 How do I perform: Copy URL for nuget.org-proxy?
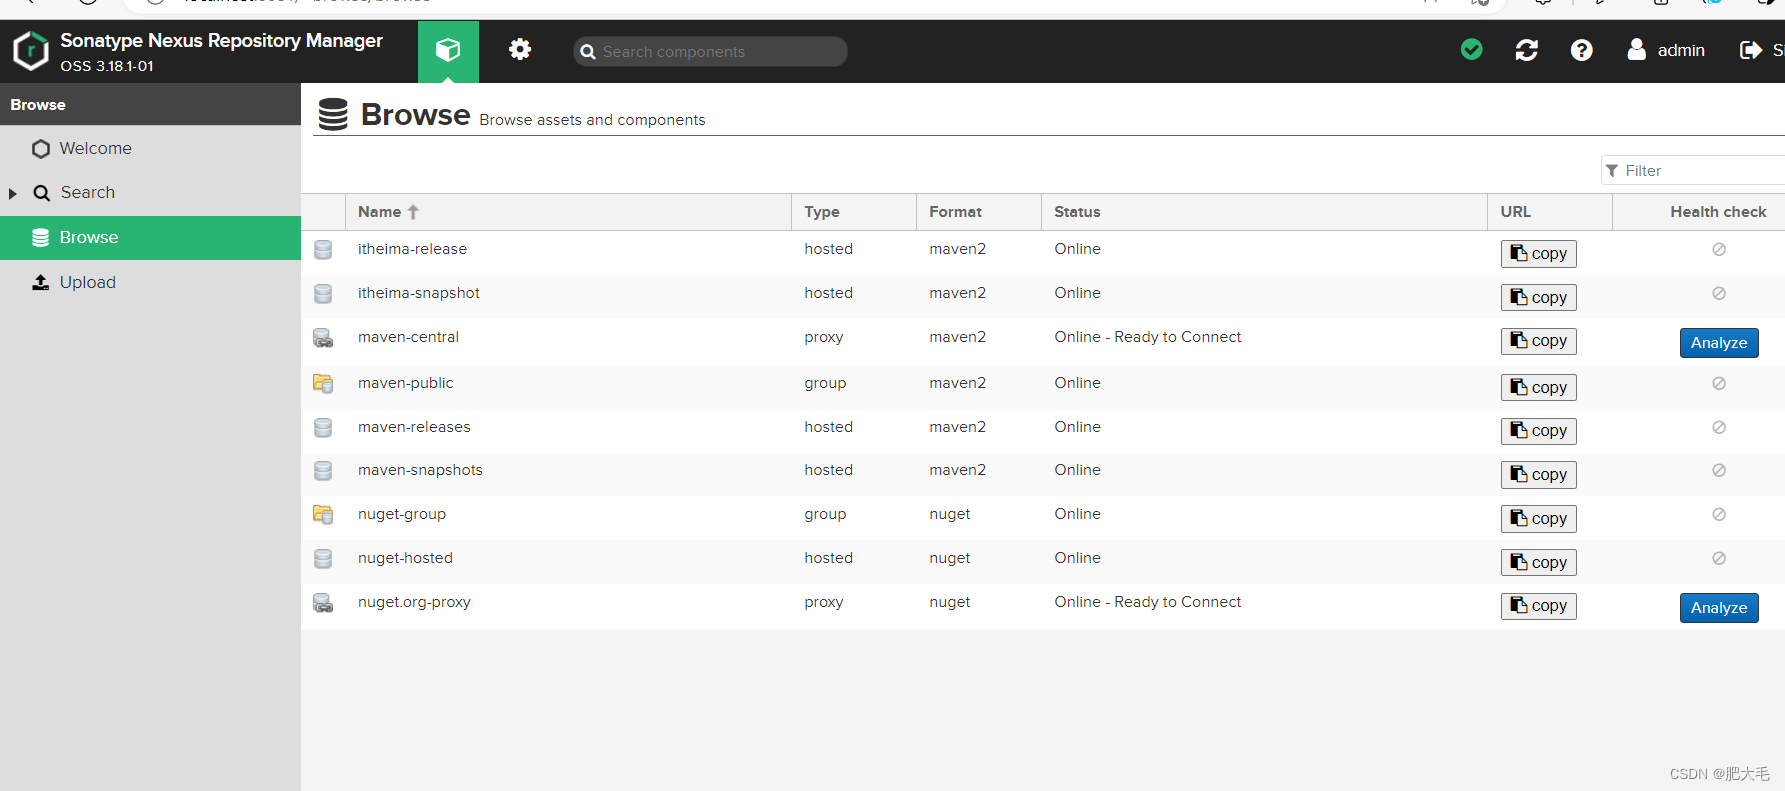[1538, 606]
